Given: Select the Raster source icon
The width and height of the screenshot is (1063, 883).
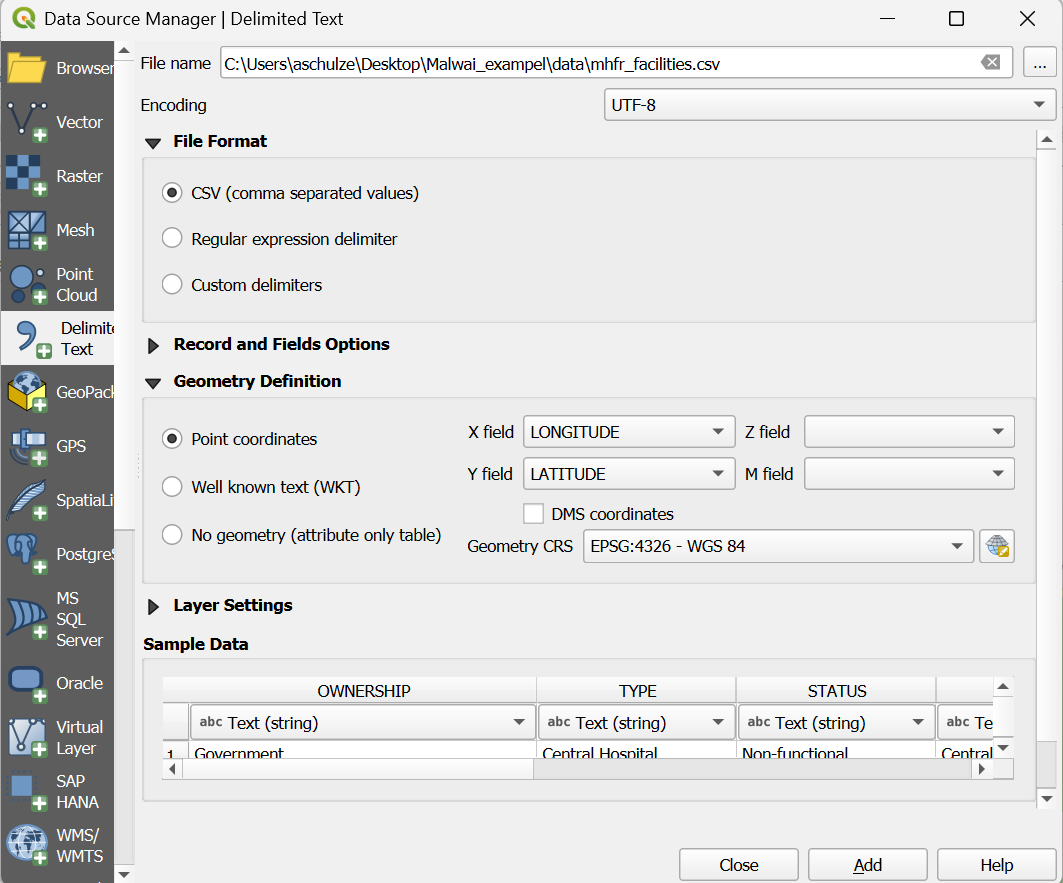Looking at the screenshot, I should coord(56,176).
